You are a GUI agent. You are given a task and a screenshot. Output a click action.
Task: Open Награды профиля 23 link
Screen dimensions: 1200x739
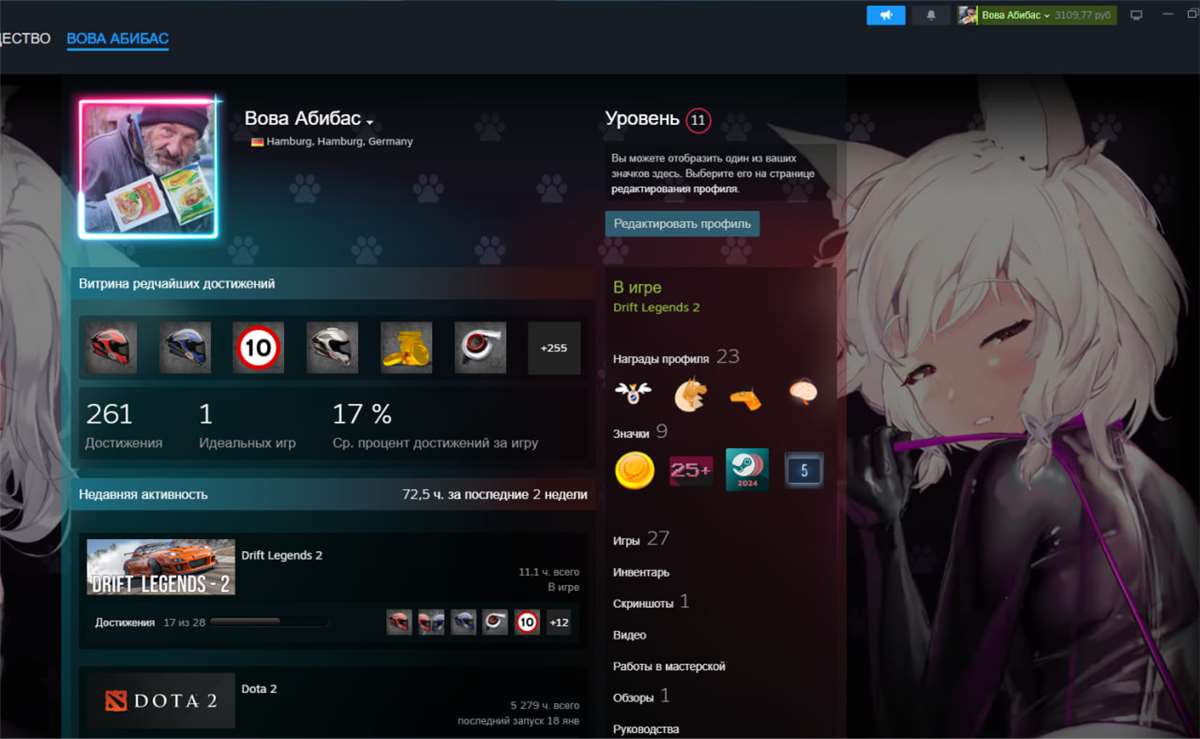point(676,357)
